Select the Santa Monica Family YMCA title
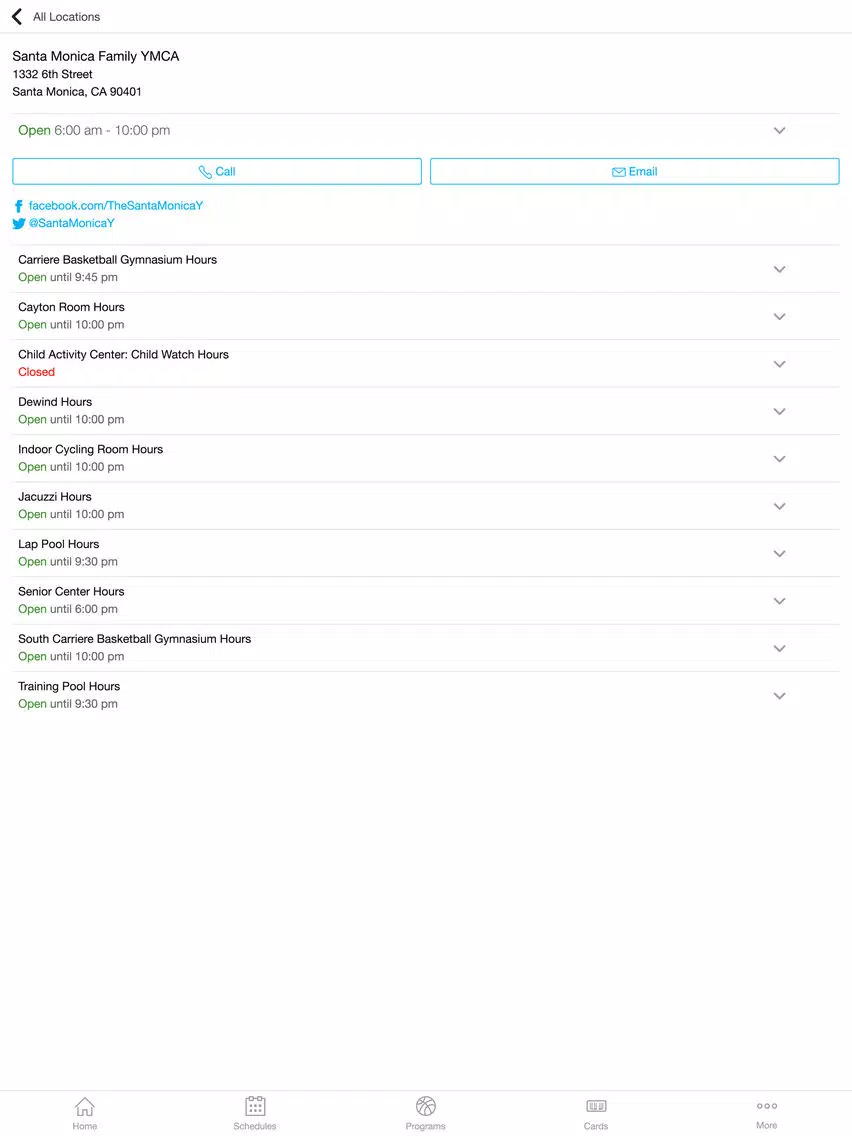Screen dimensions: 852x1136 [96, 57]
